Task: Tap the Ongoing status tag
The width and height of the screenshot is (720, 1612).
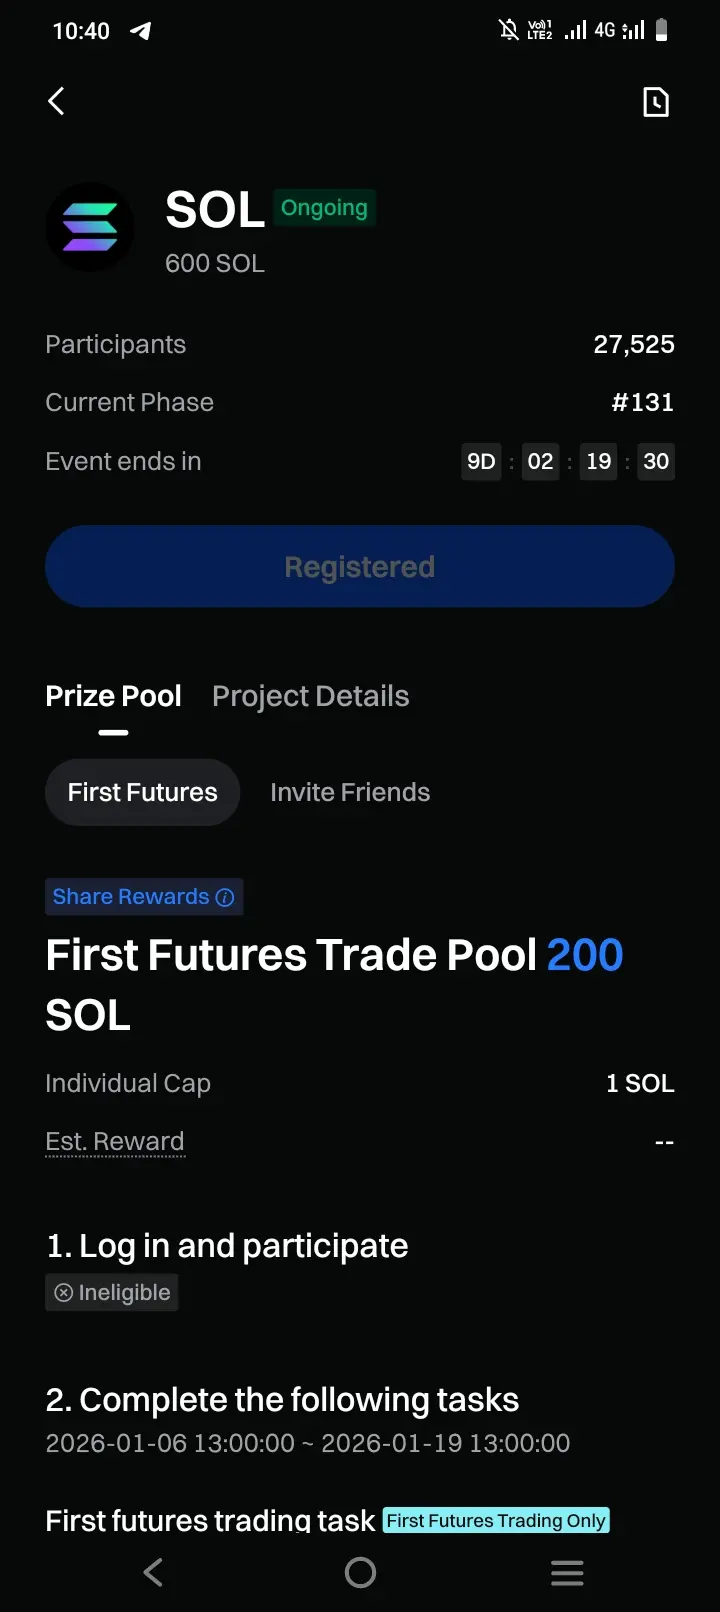Action: (x=324, y=208)
